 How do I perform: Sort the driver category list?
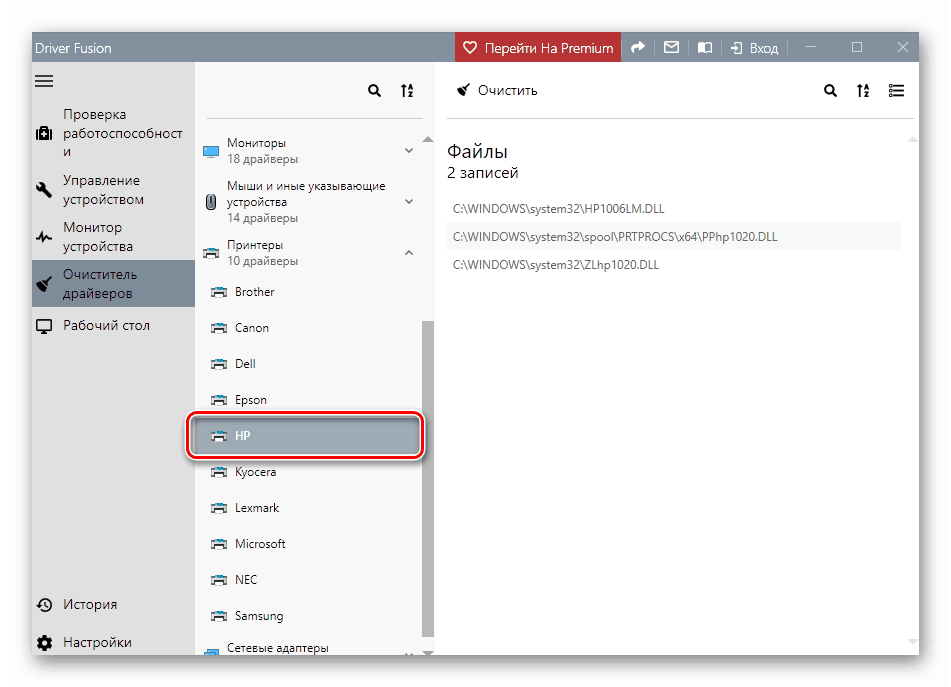click(x=407, y=91)
